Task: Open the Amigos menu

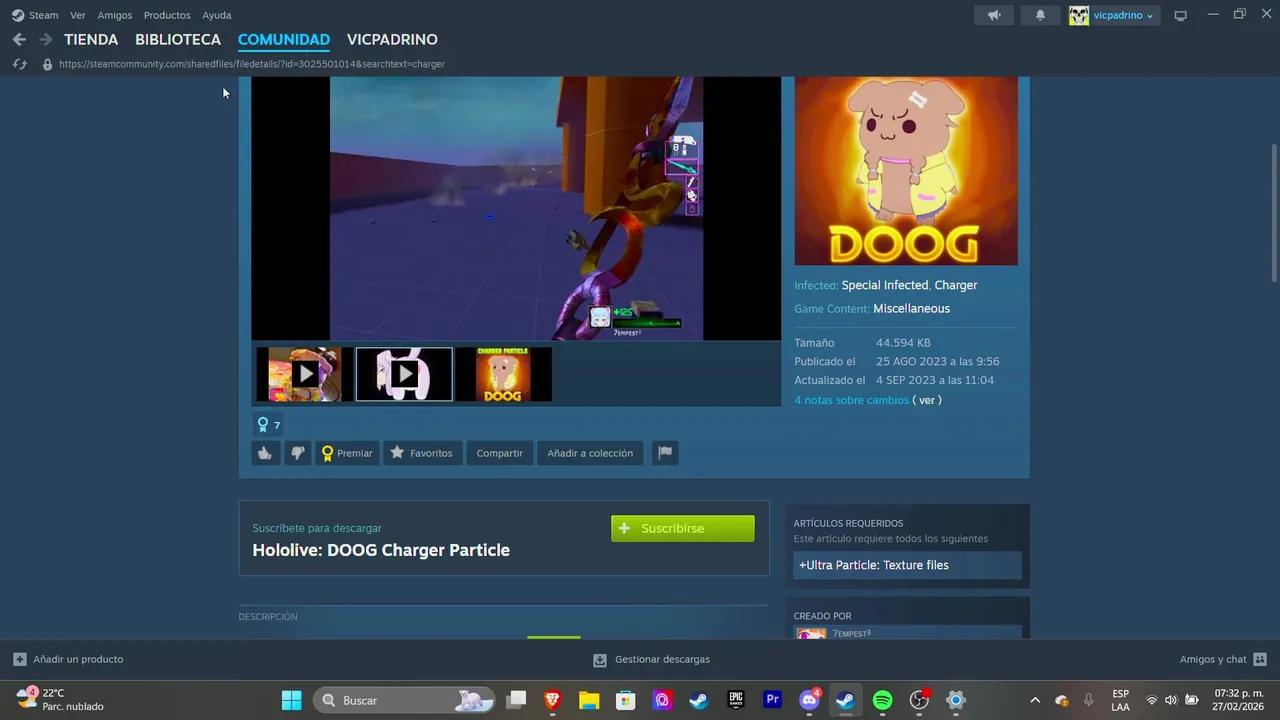Action: pyautogui.click(x=115, y=15)
